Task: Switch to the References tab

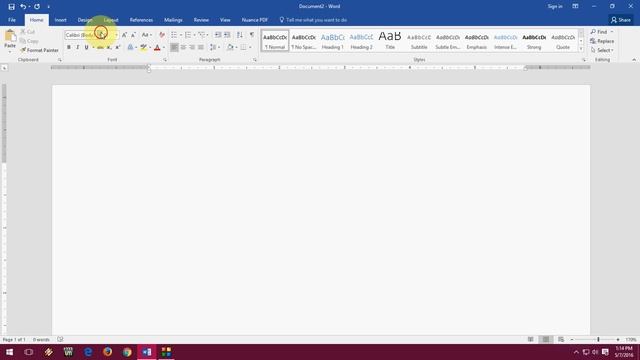Action: tap(141, 20)
